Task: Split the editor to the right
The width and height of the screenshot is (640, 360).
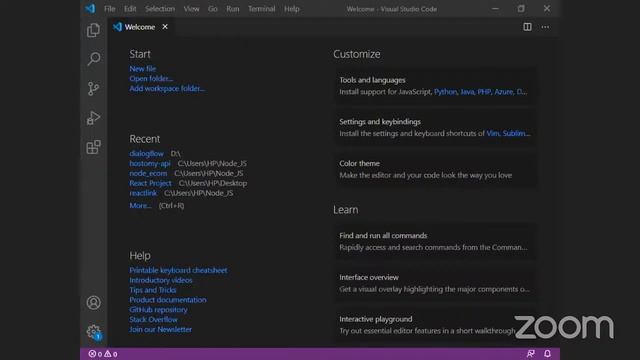Action: (x=527, y=27)
